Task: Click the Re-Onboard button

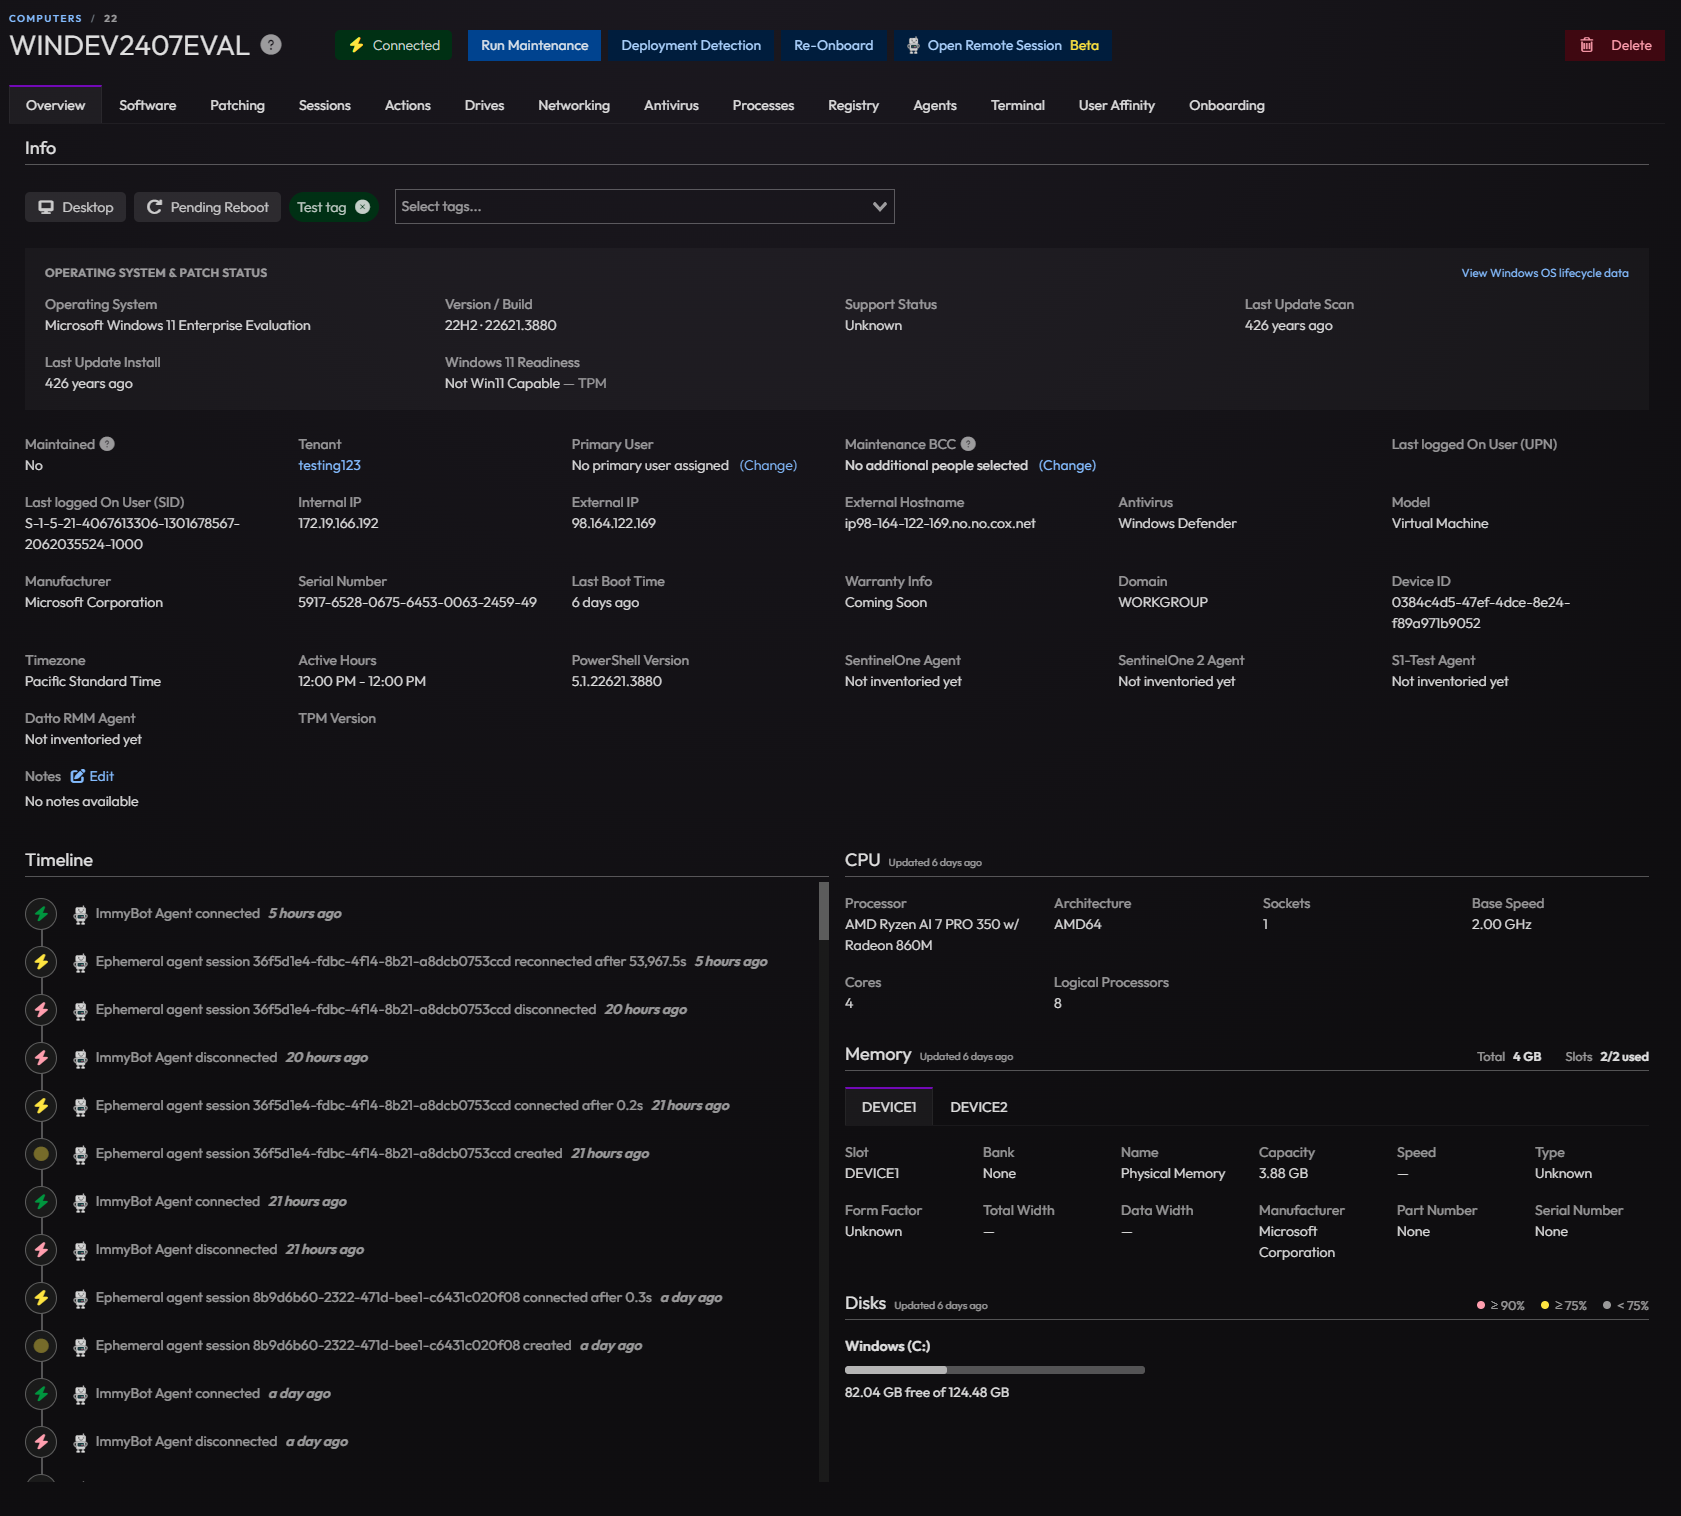Action: 833,45
